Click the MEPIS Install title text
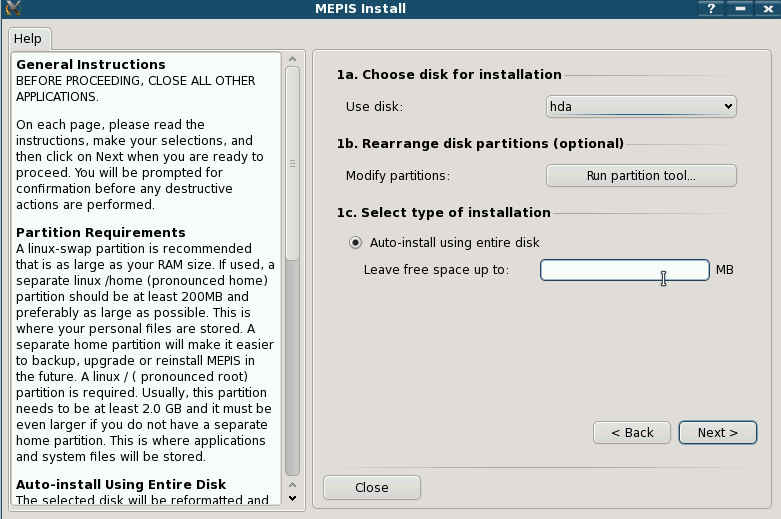This screenshot has height=519, width=781. point(361,8)
